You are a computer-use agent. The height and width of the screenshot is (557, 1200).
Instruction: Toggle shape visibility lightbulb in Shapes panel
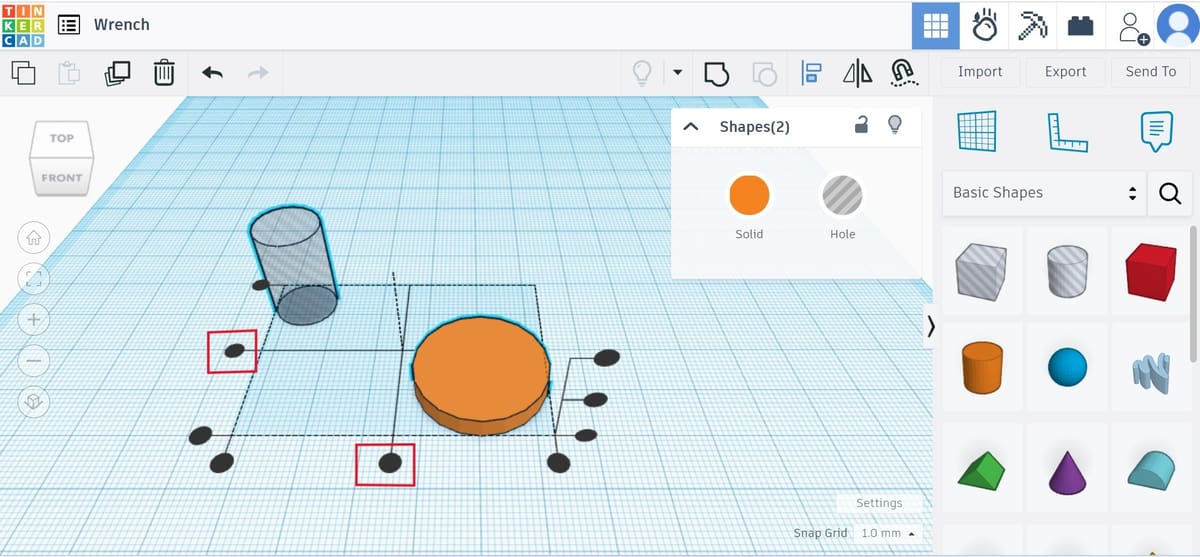(895, 125)
